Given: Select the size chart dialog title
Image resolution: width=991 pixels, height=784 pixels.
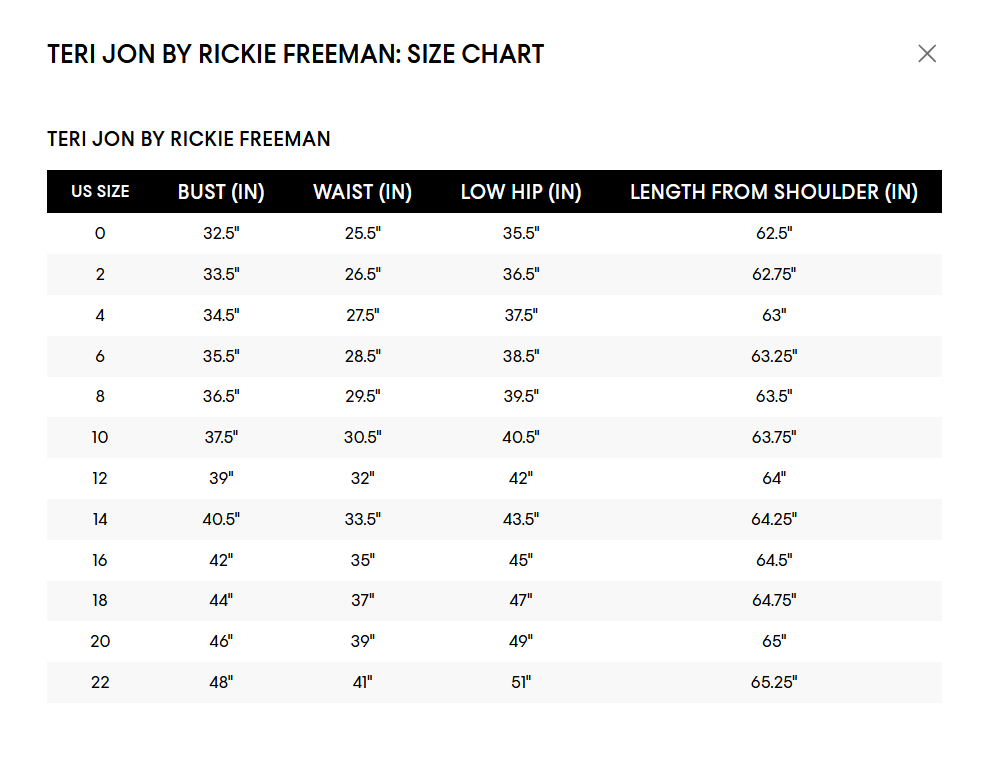Looking at the screenshot, I should pyautogui.click(x=296, y=54).
